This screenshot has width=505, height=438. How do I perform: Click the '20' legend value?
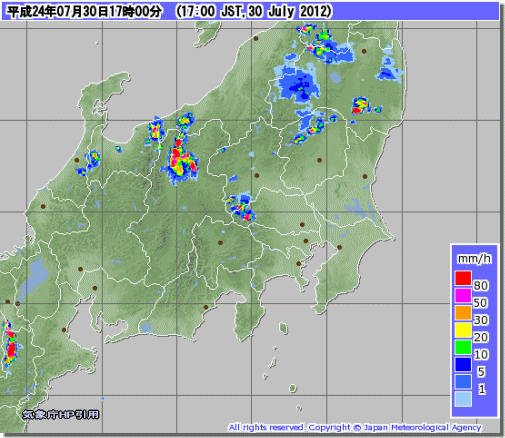click(x=481, y=337)
